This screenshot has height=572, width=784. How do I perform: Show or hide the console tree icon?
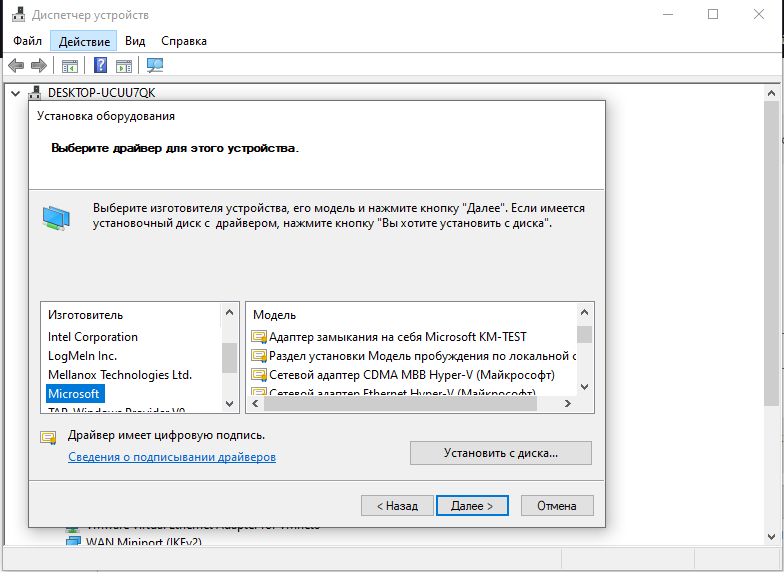[x=70, y=66]
